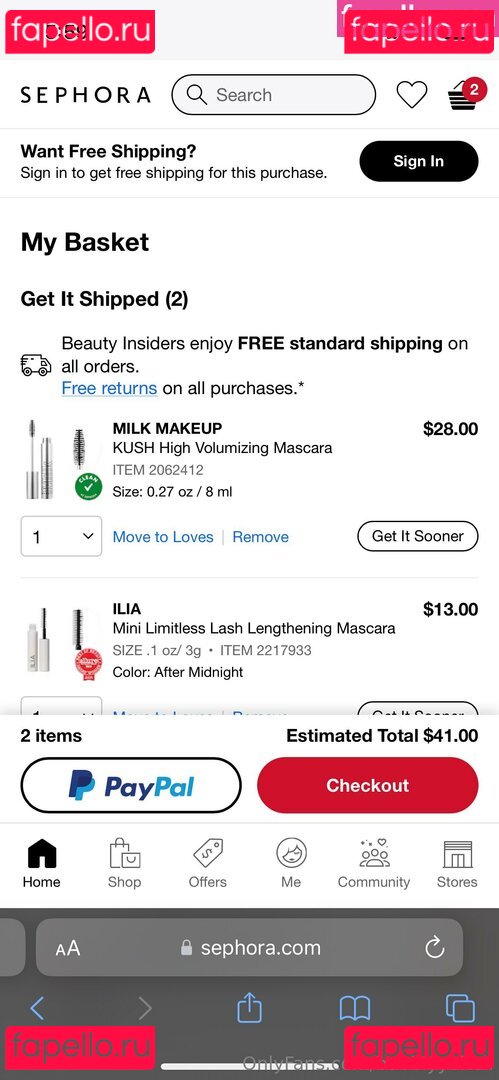This screenshot has width=499, height=1080.
Task: Pay with the PayPal button
Action: tap(131, 785)
